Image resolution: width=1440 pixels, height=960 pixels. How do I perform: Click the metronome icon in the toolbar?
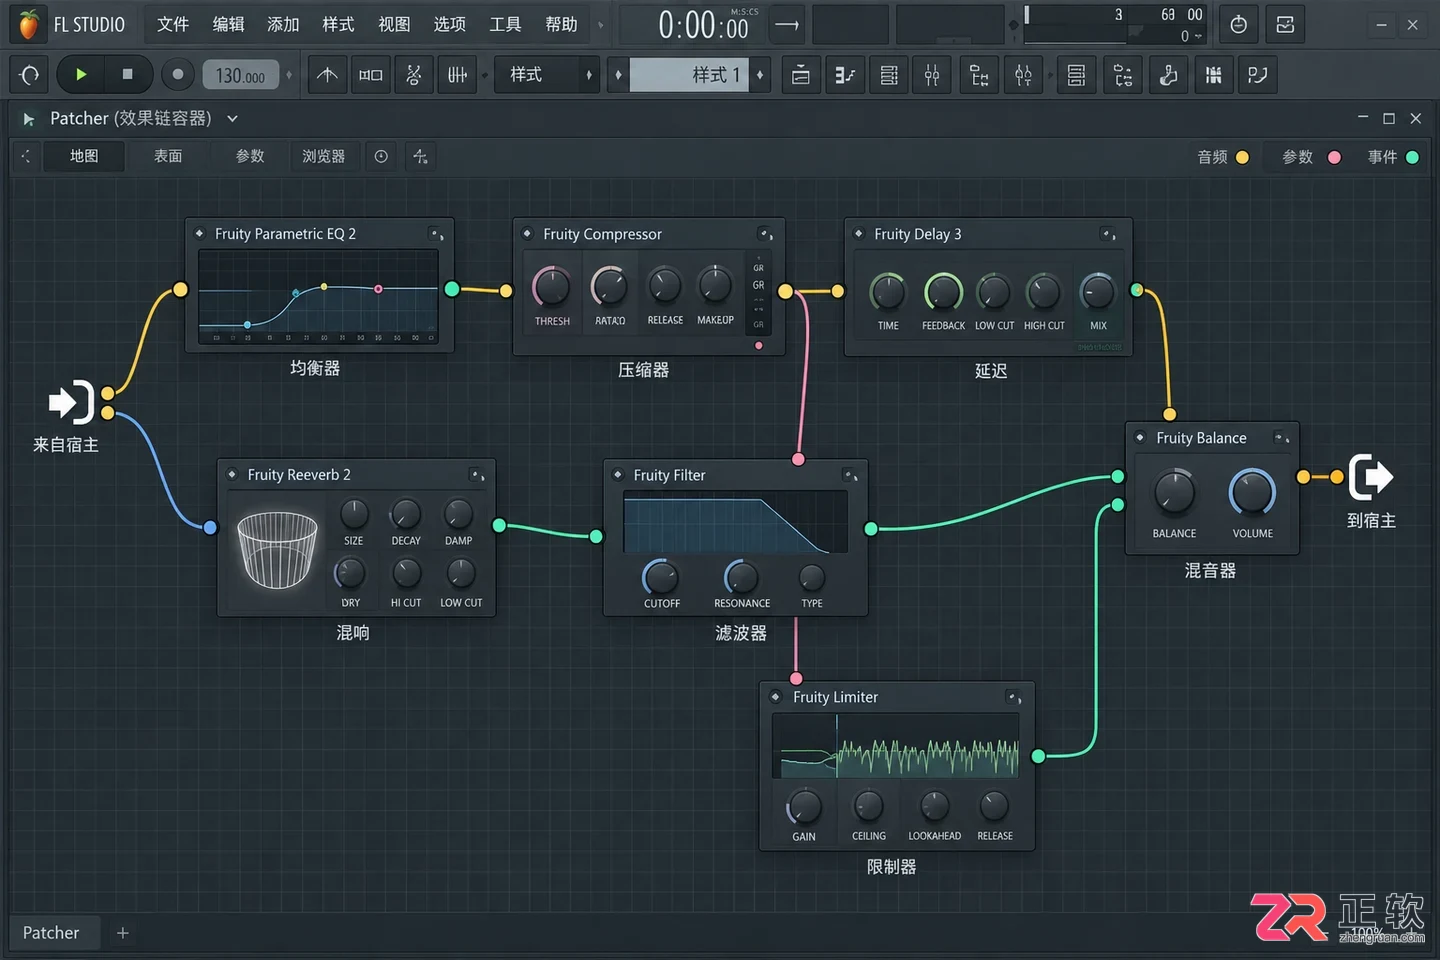pyautogui.click(x=327, y=75)
